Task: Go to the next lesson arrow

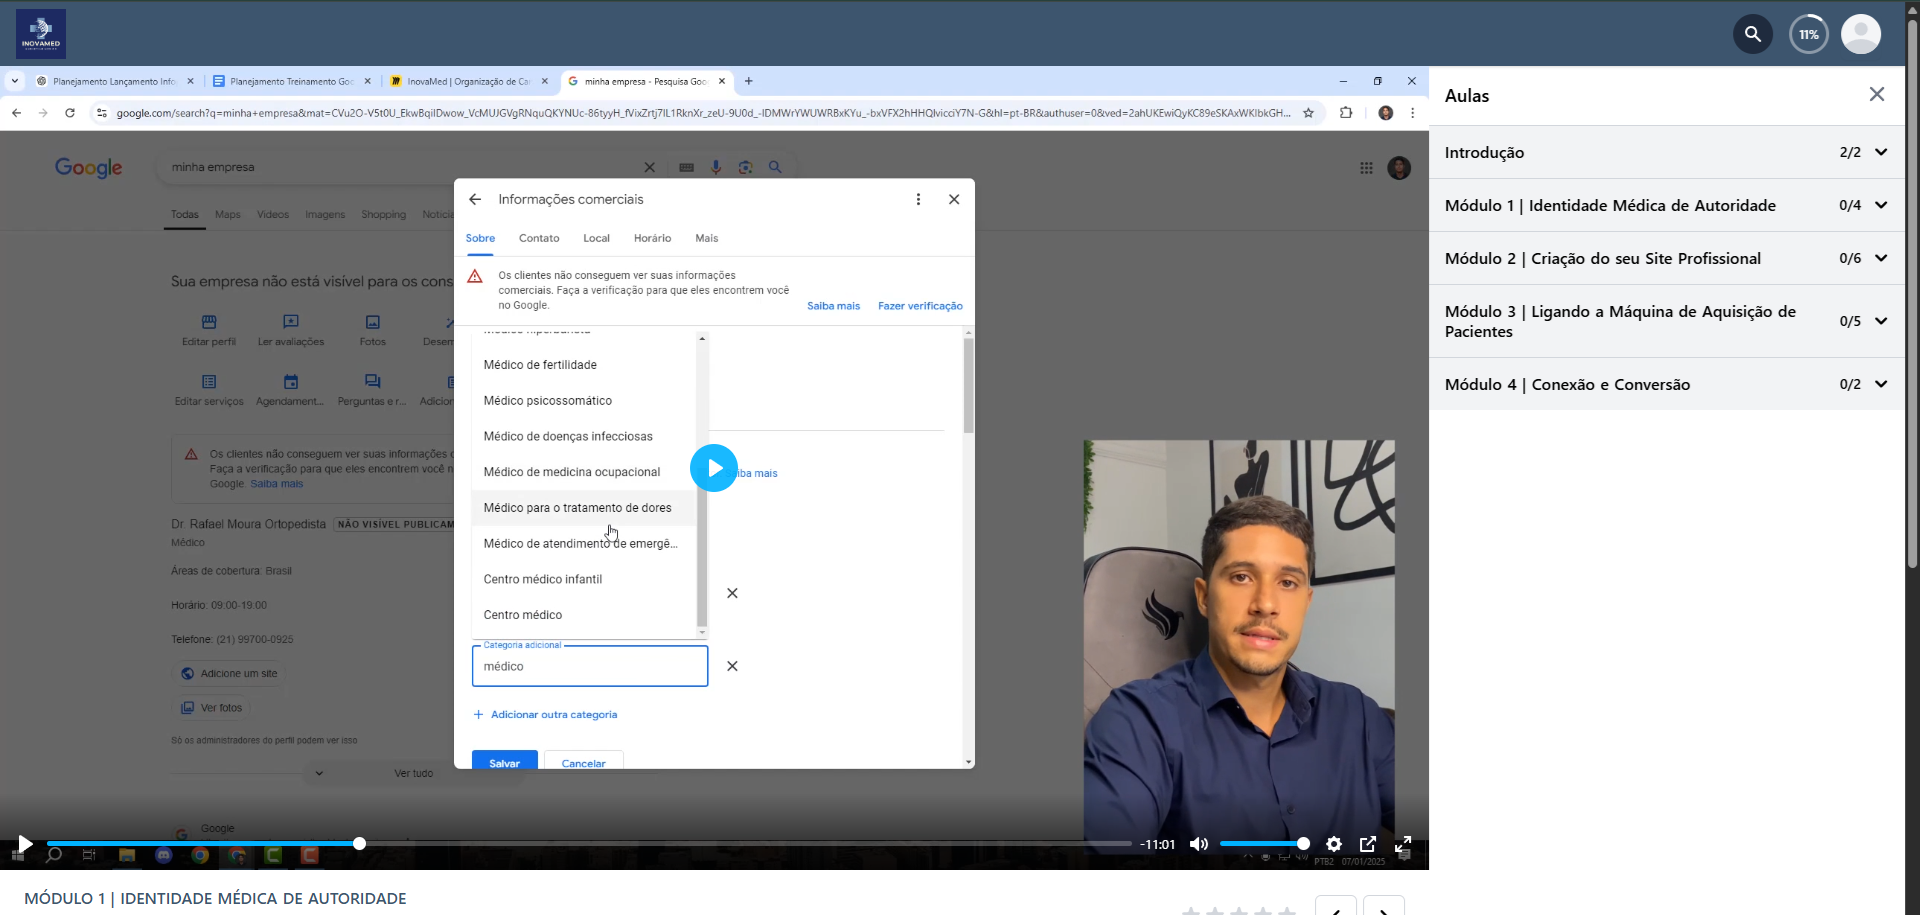Action: [1384, 908]
